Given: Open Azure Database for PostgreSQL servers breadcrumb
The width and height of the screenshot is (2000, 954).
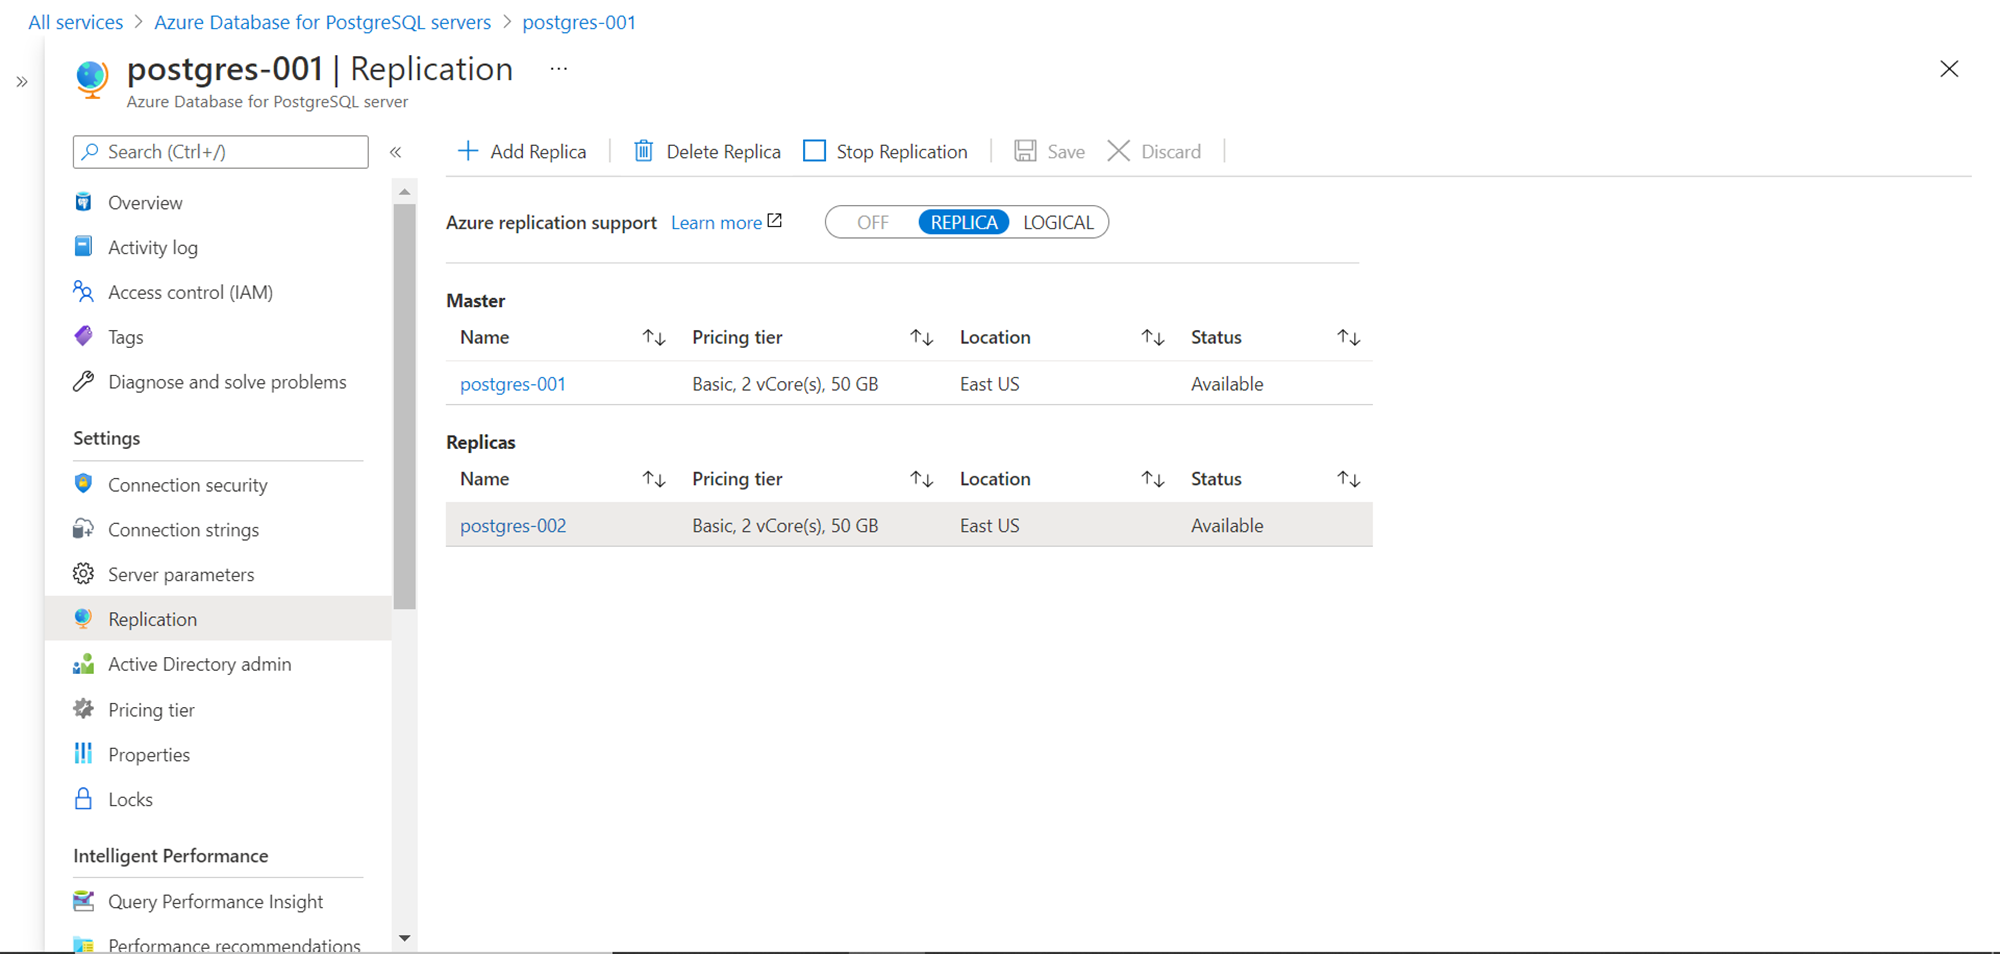Looking at the screenshot, I should [323, 22].
